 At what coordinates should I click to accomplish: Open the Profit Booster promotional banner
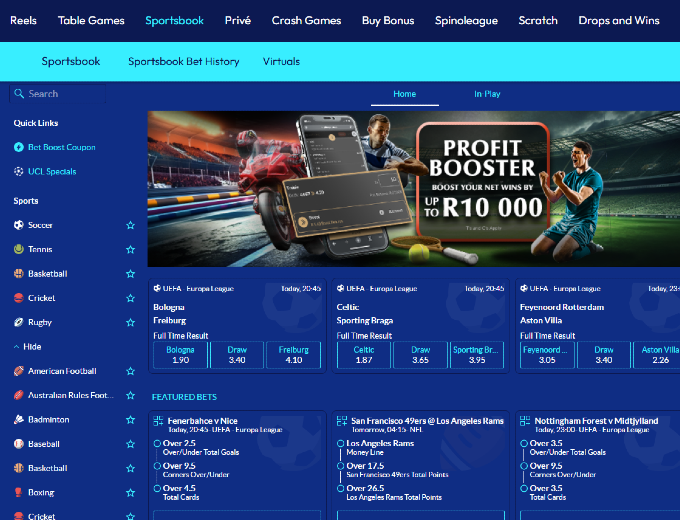coord(414,189)
